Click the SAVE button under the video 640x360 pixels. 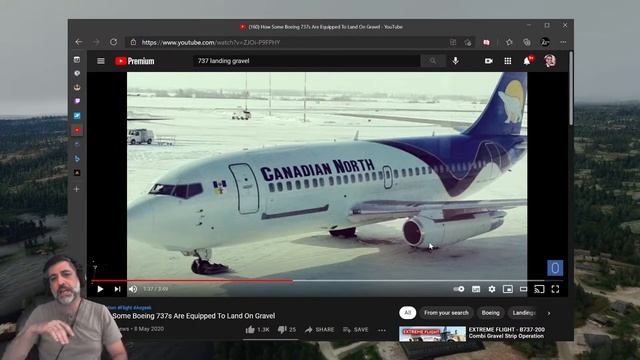point(356,329)
